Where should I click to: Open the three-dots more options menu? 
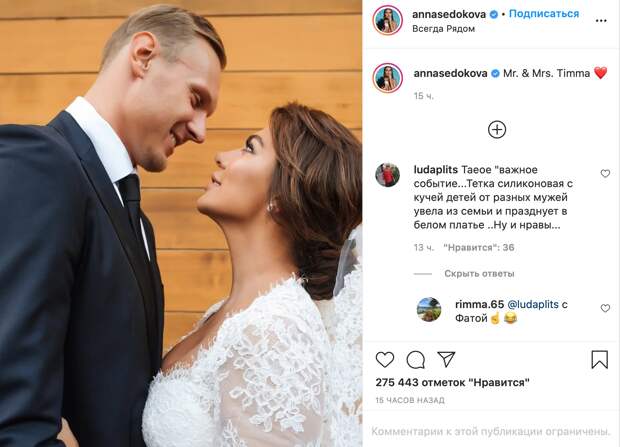(601, 21)
